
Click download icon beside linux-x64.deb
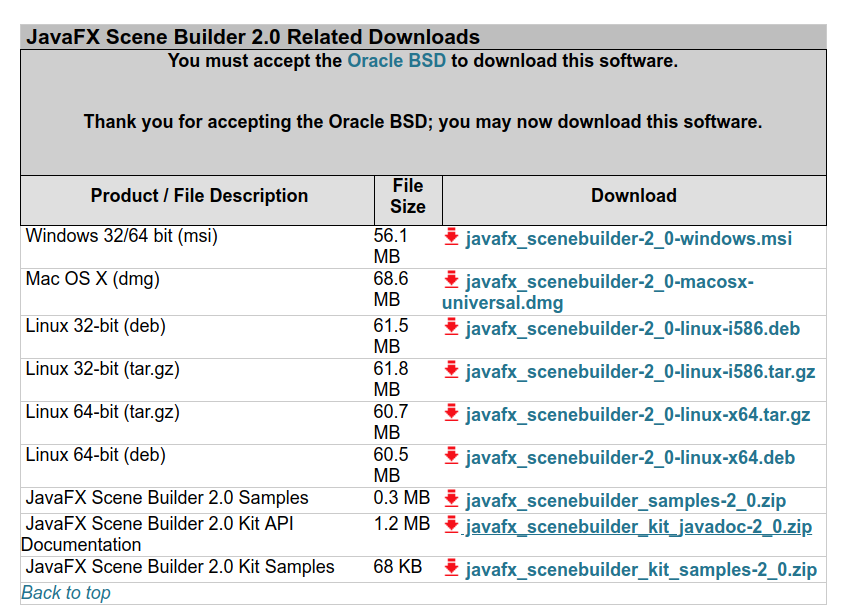click(452, 456)
